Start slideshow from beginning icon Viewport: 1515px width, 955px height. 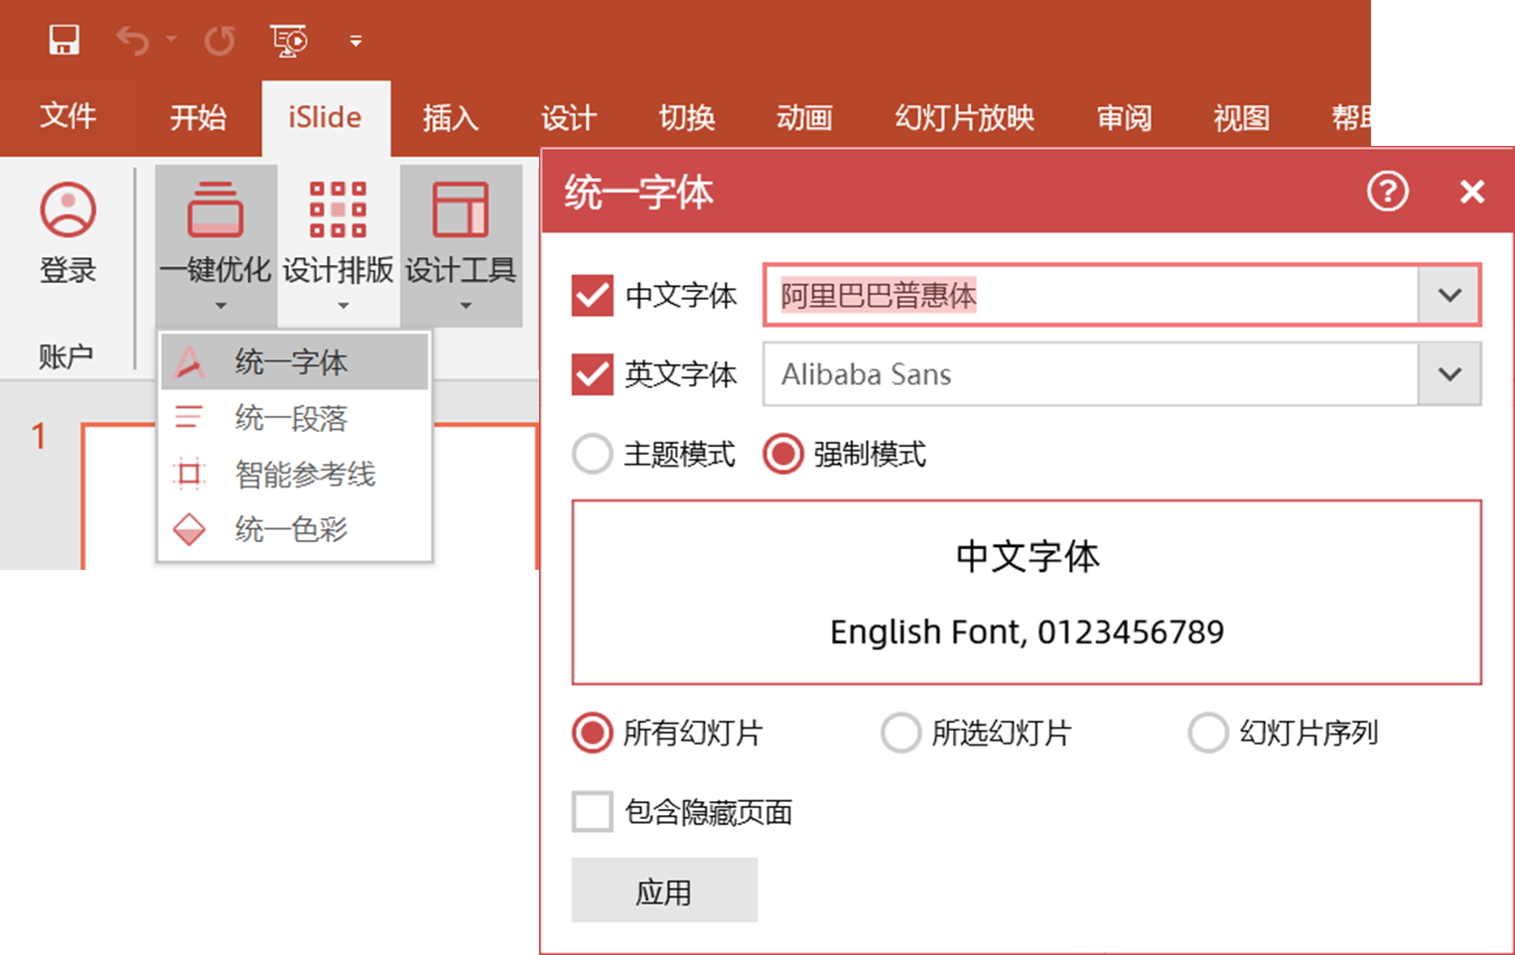pos(289,41)
